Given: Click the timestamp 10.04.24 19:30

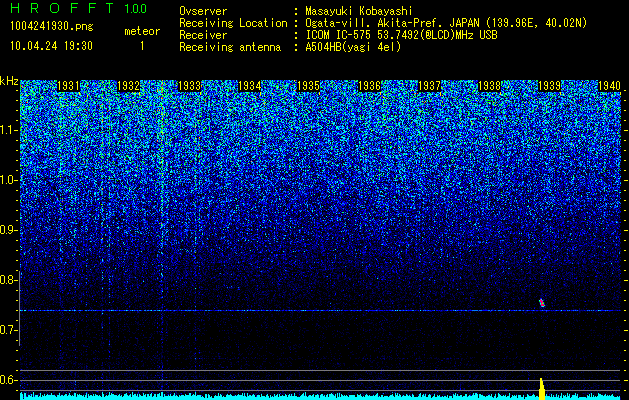Looking at the screenshot, I should 51,46.
